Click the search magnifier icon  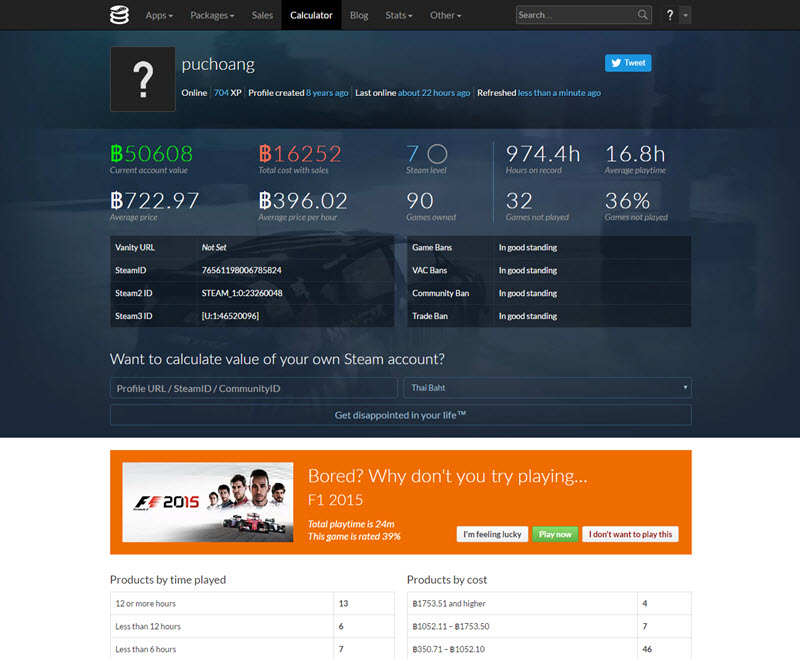click(x=642, y=15)
